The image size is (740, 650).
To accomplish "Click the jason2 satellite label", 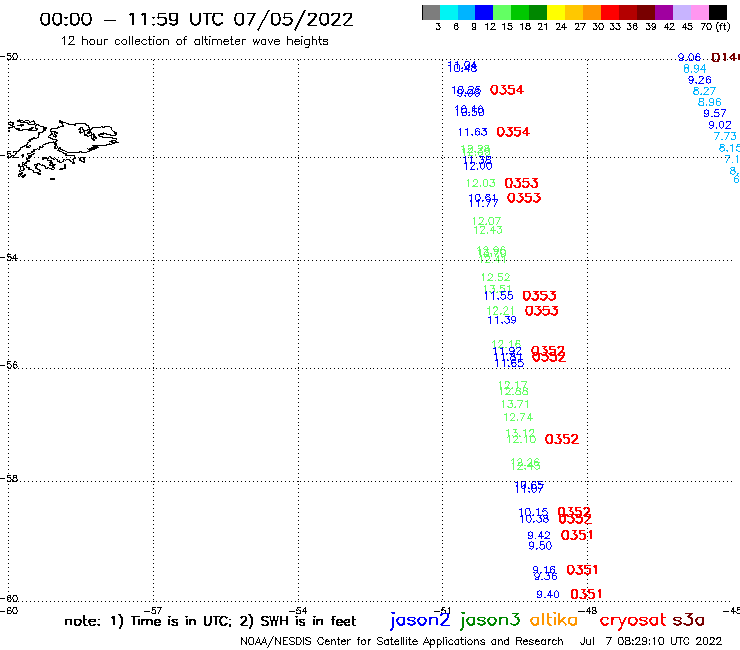I will click(420, 620).
